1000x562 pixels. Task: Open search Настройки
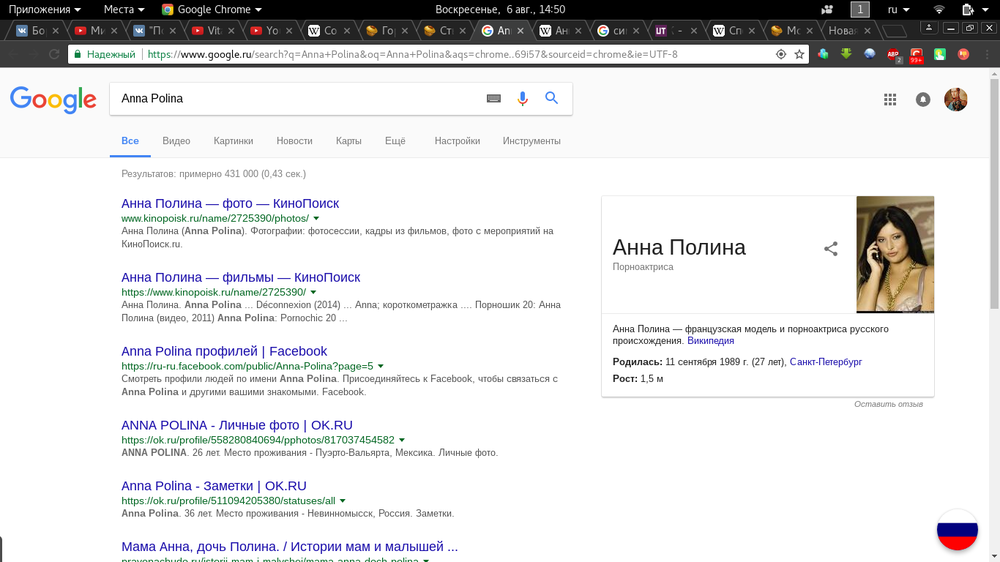click(457, 141)
